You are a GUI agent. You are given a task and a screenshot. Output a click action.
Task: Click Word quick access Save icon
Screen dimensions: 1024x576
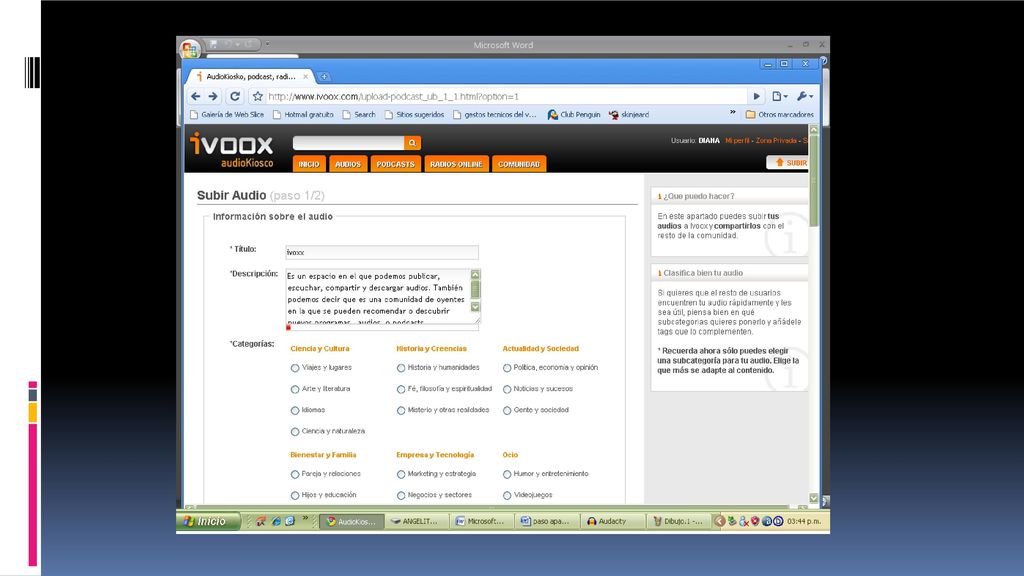(213, 44)
